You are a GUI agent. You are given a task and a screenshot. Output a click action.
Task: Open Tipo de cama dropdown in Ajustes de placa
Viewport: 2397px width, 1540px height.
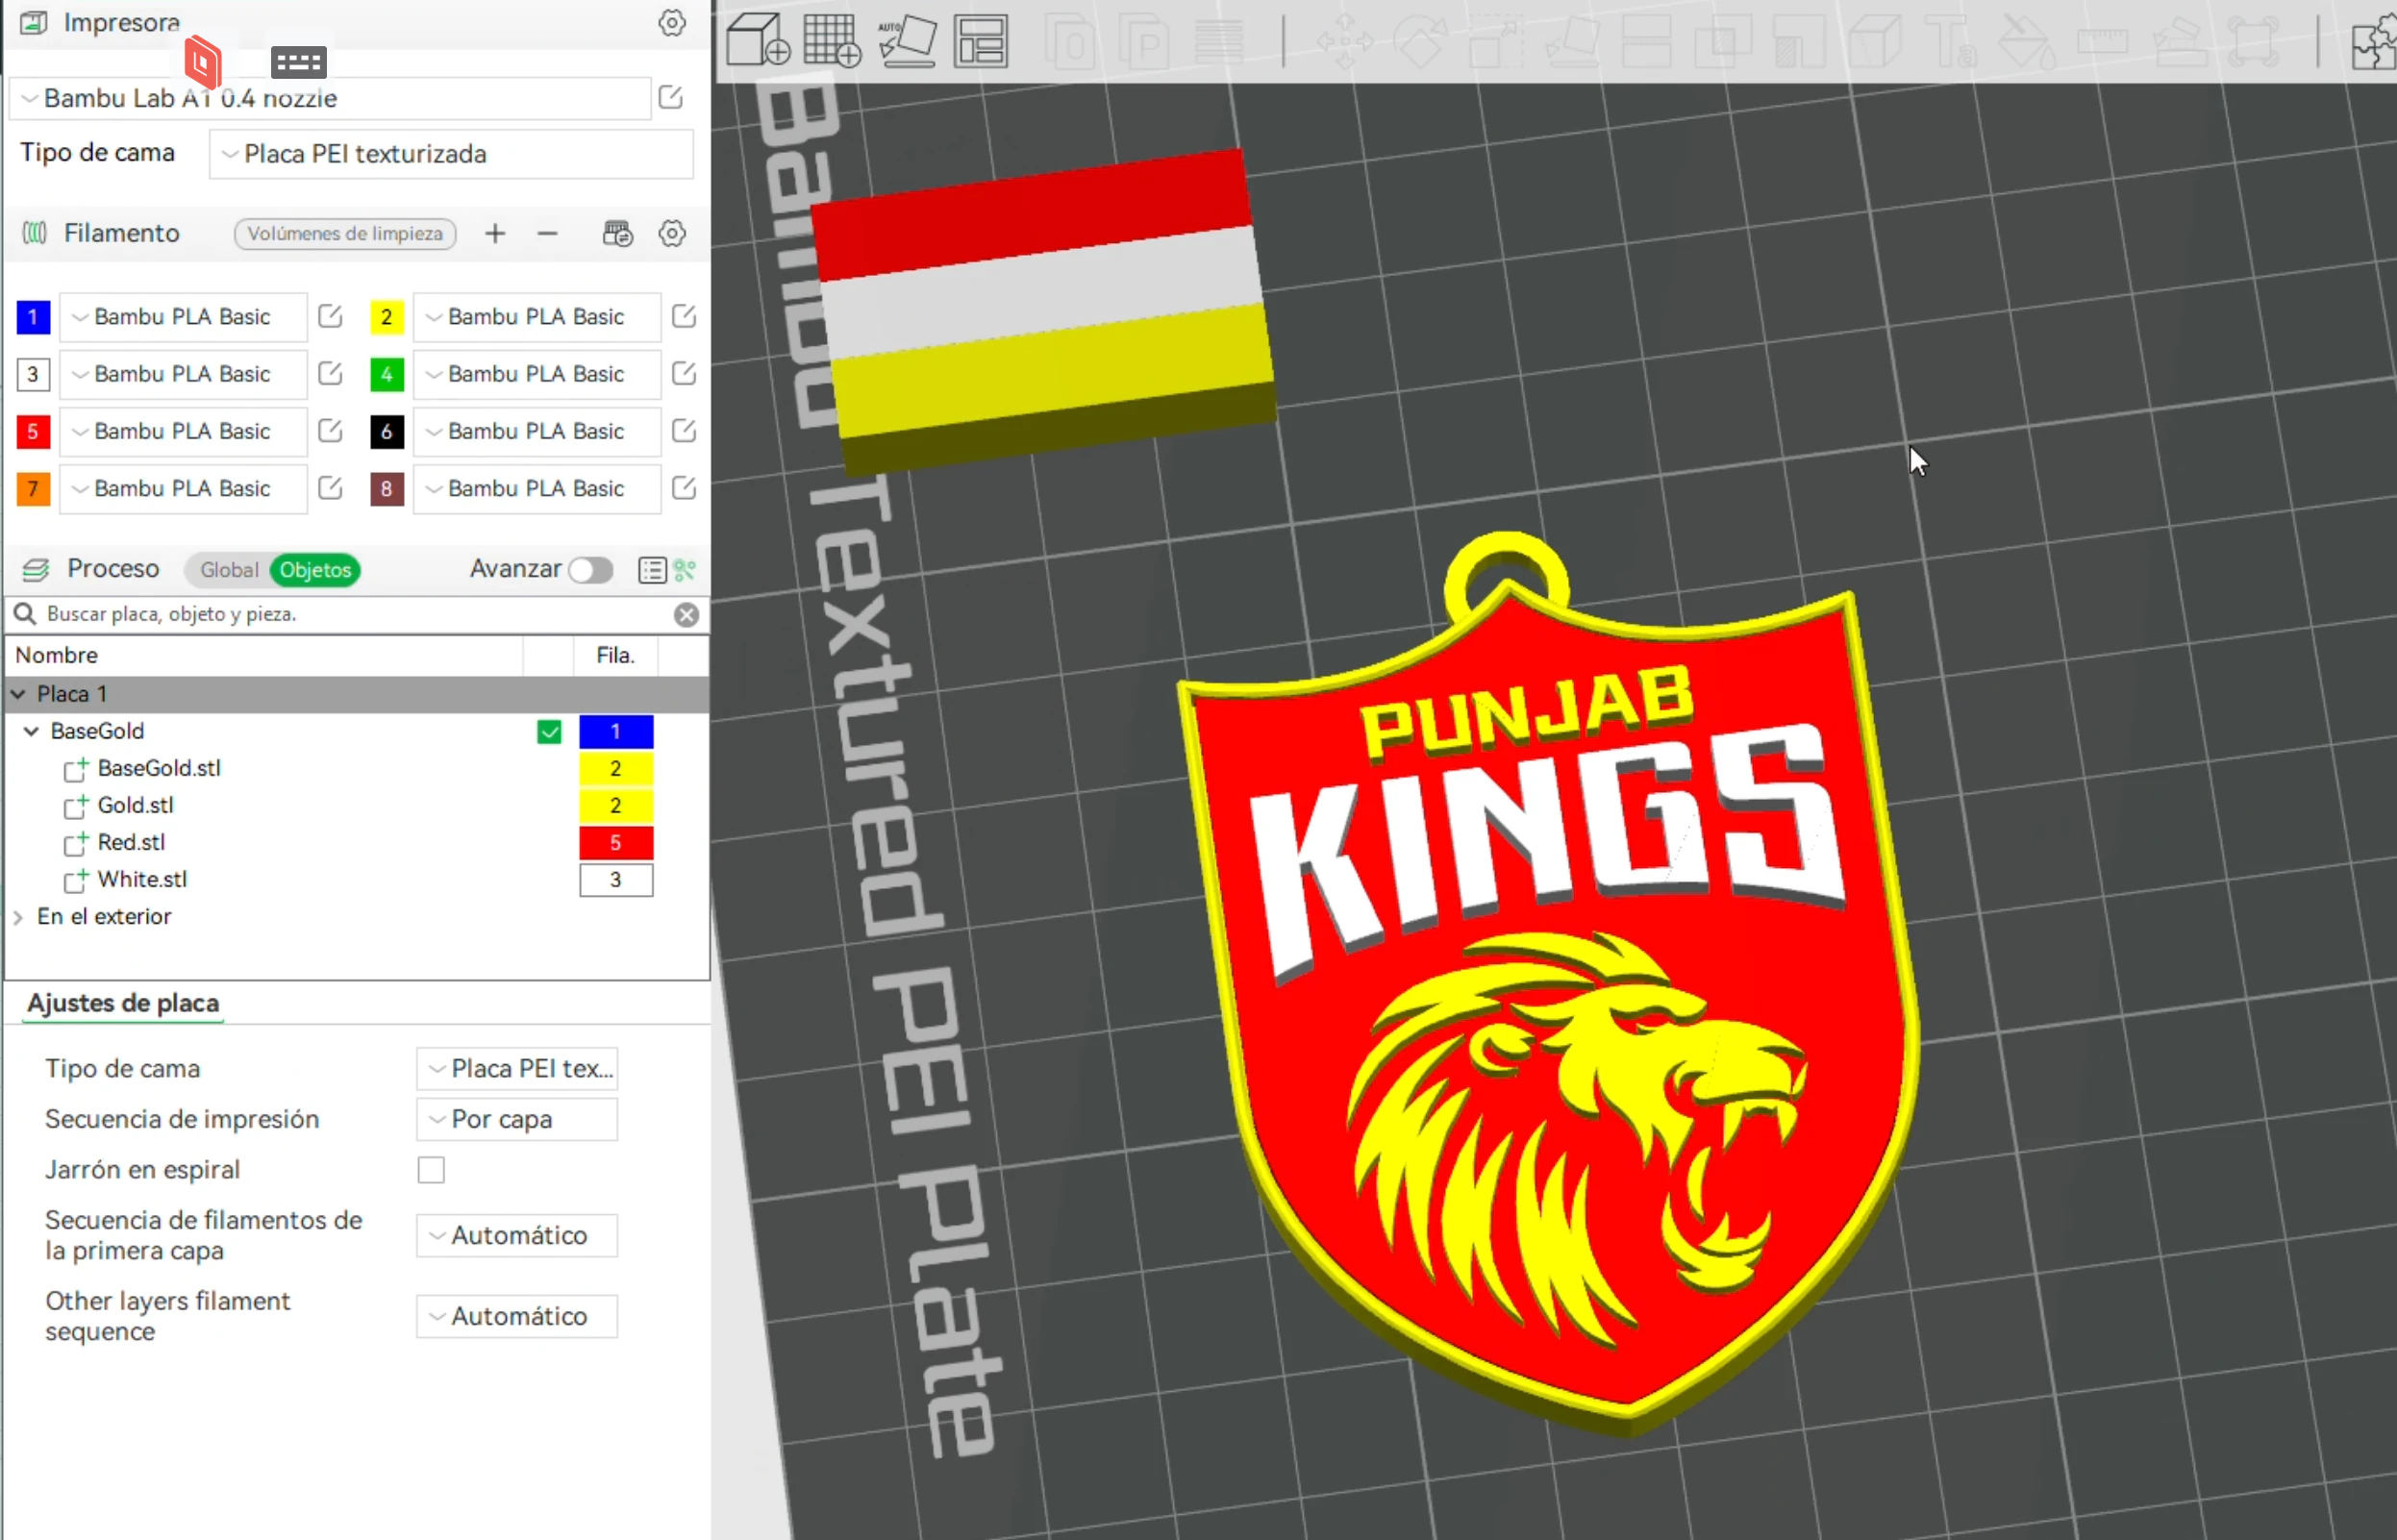click(x=517, y=1069)
